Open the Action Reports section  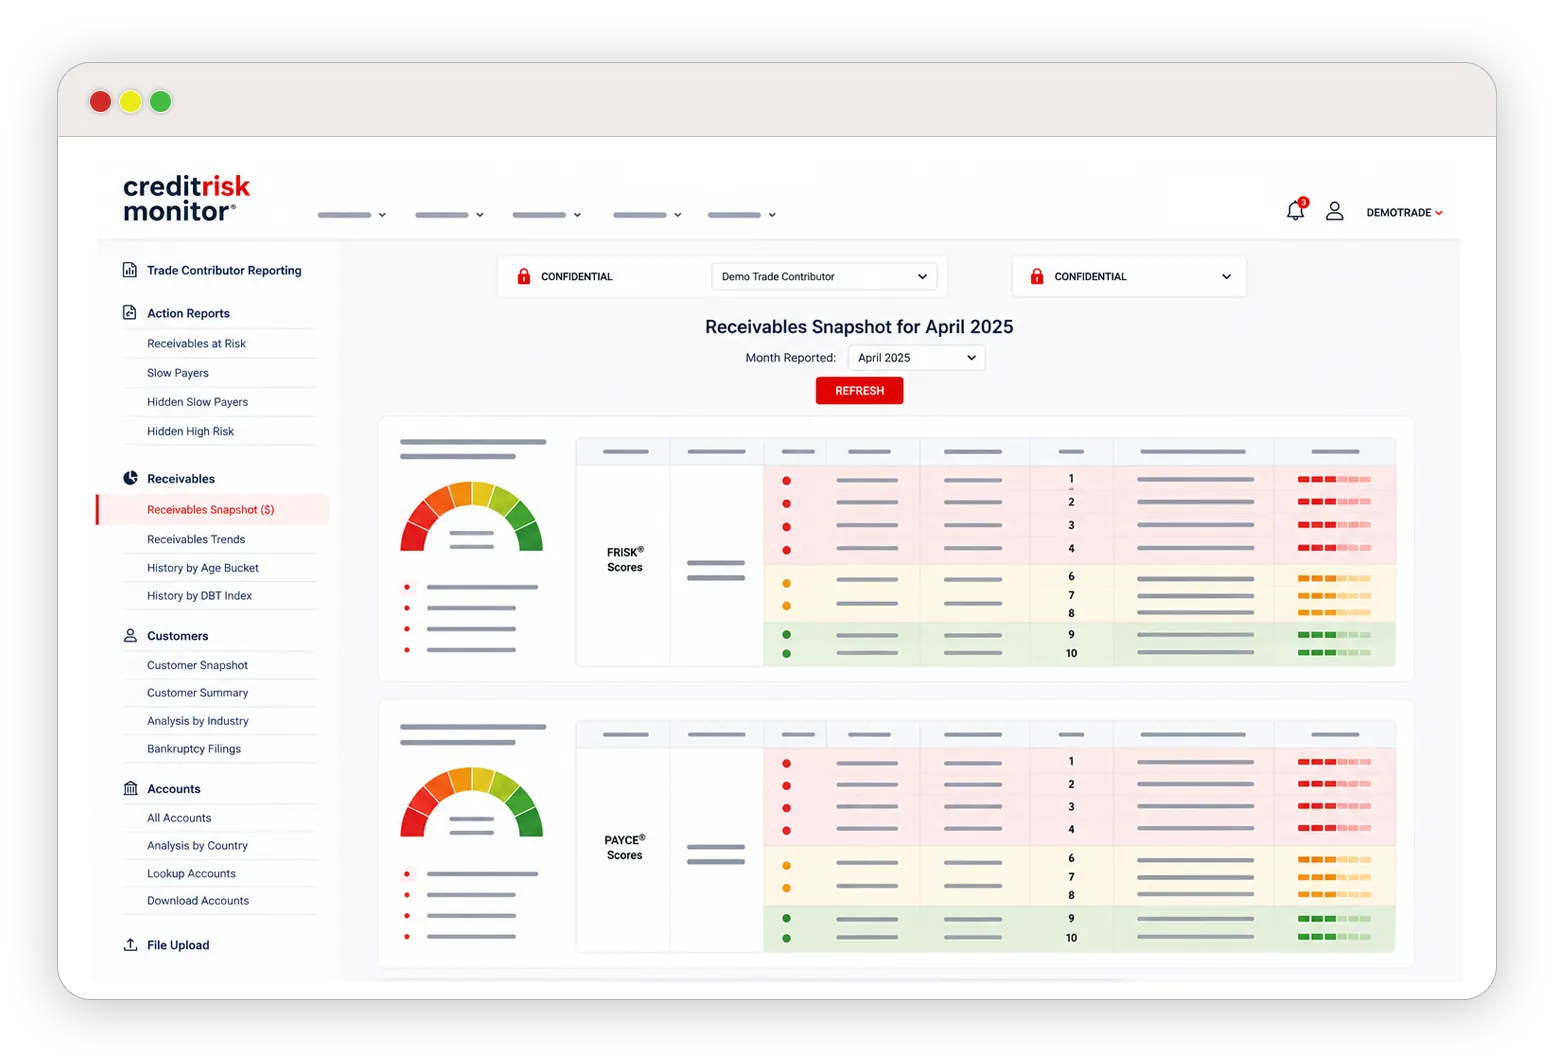point(188,313)
